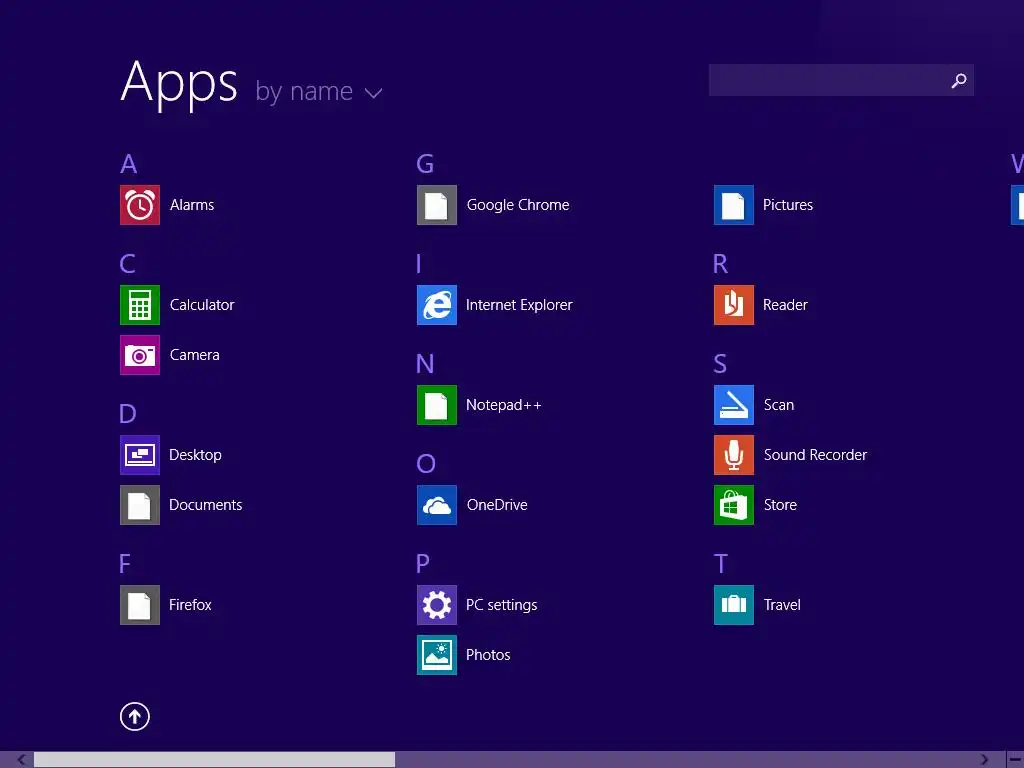Click the Google Chrome icon

(437, 205)
